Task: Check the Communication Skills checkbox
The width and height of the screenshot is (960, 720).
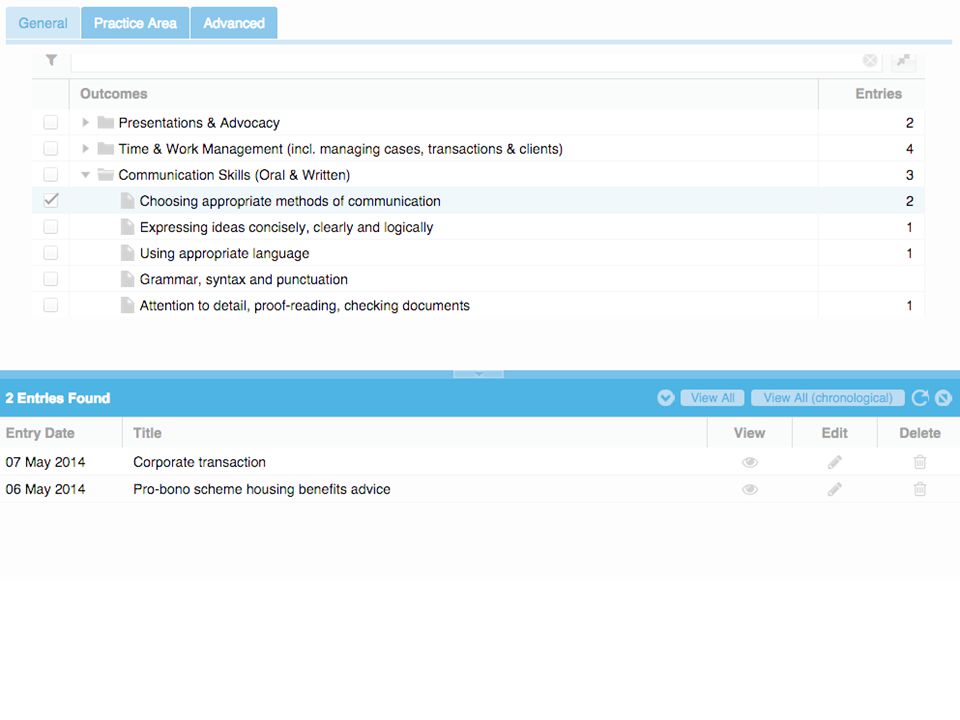Action: [x=51, y=174]
